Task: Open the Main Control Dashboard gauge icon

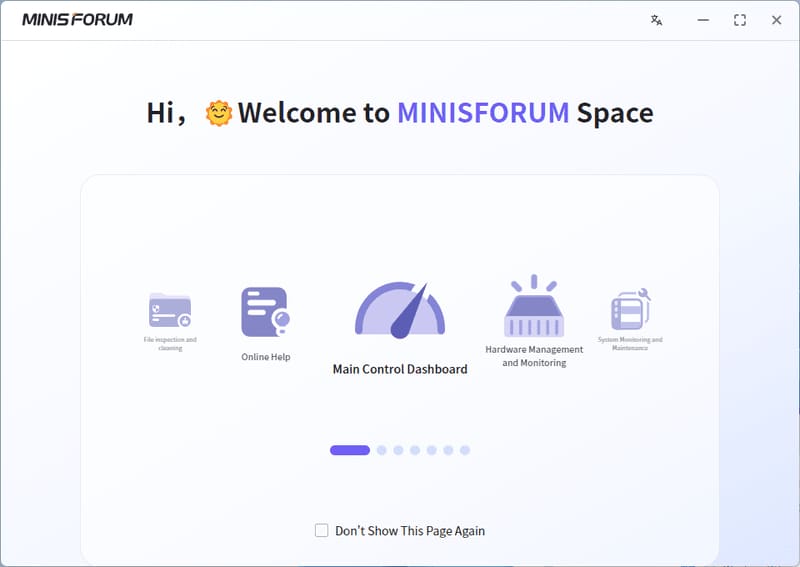Action: pos(400,310)
